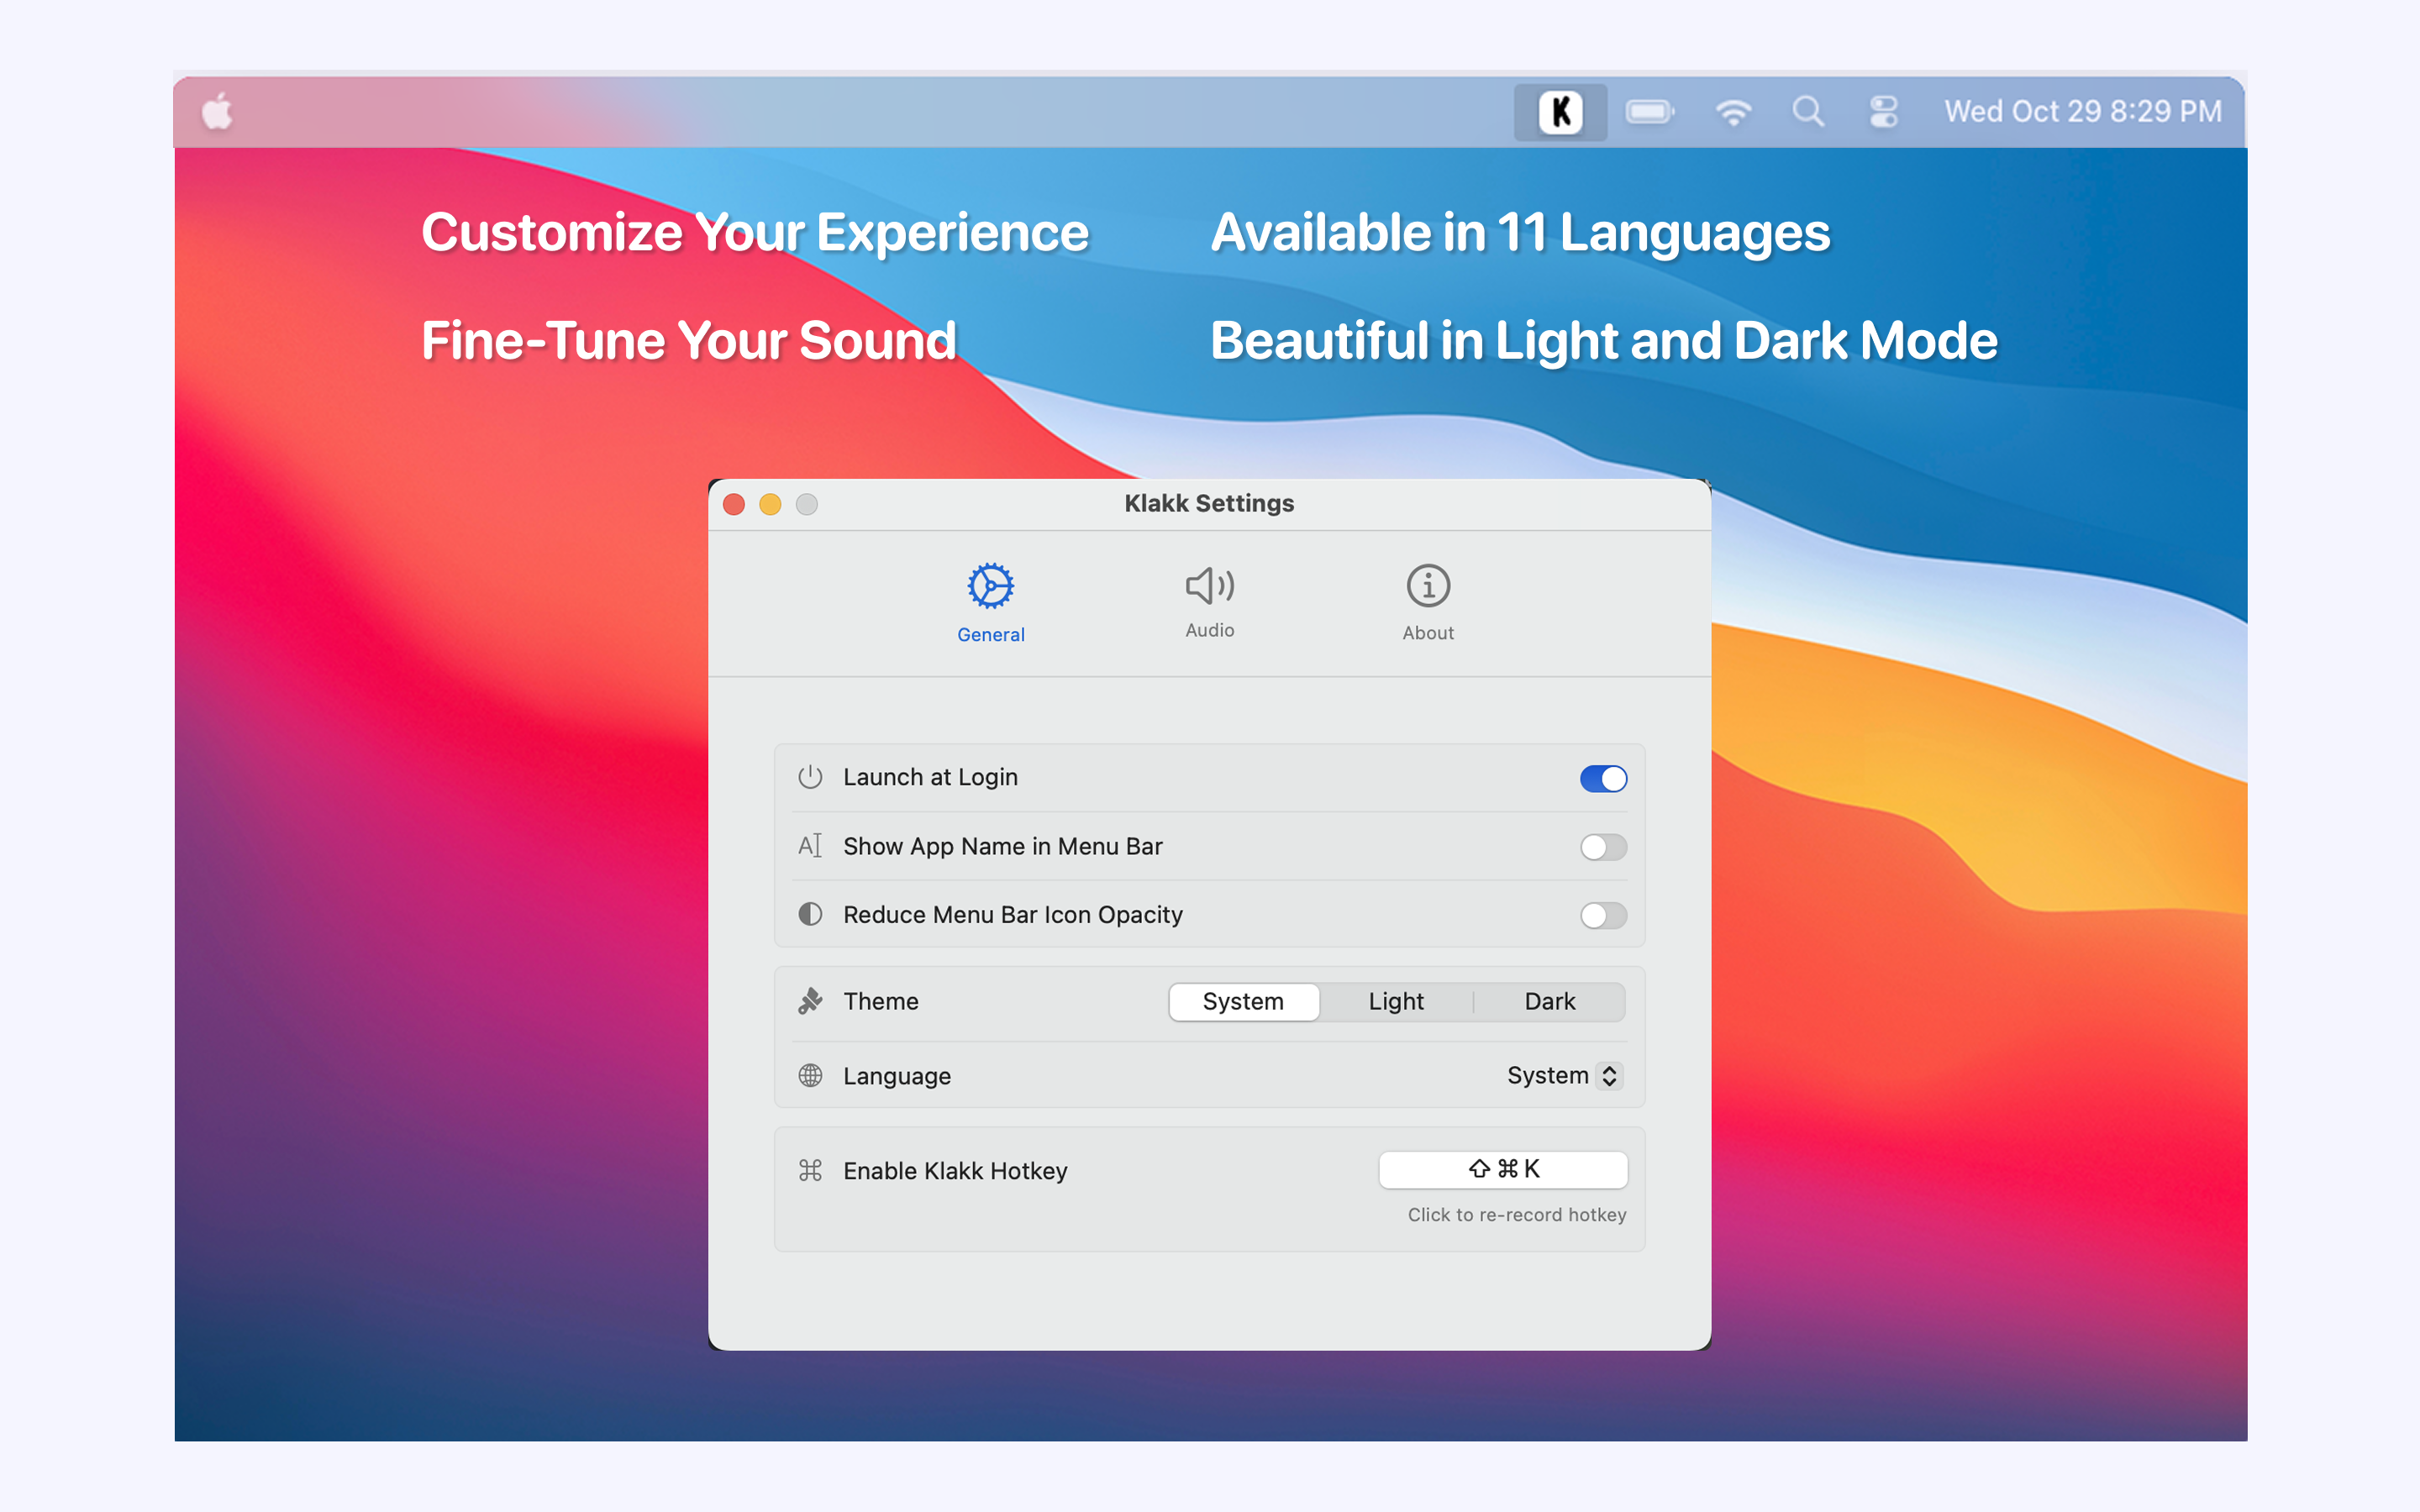The height and width of the screenshot is (1512, 2420).
Task: Switch to the General settings tab
Action: [x=990, y=602]
